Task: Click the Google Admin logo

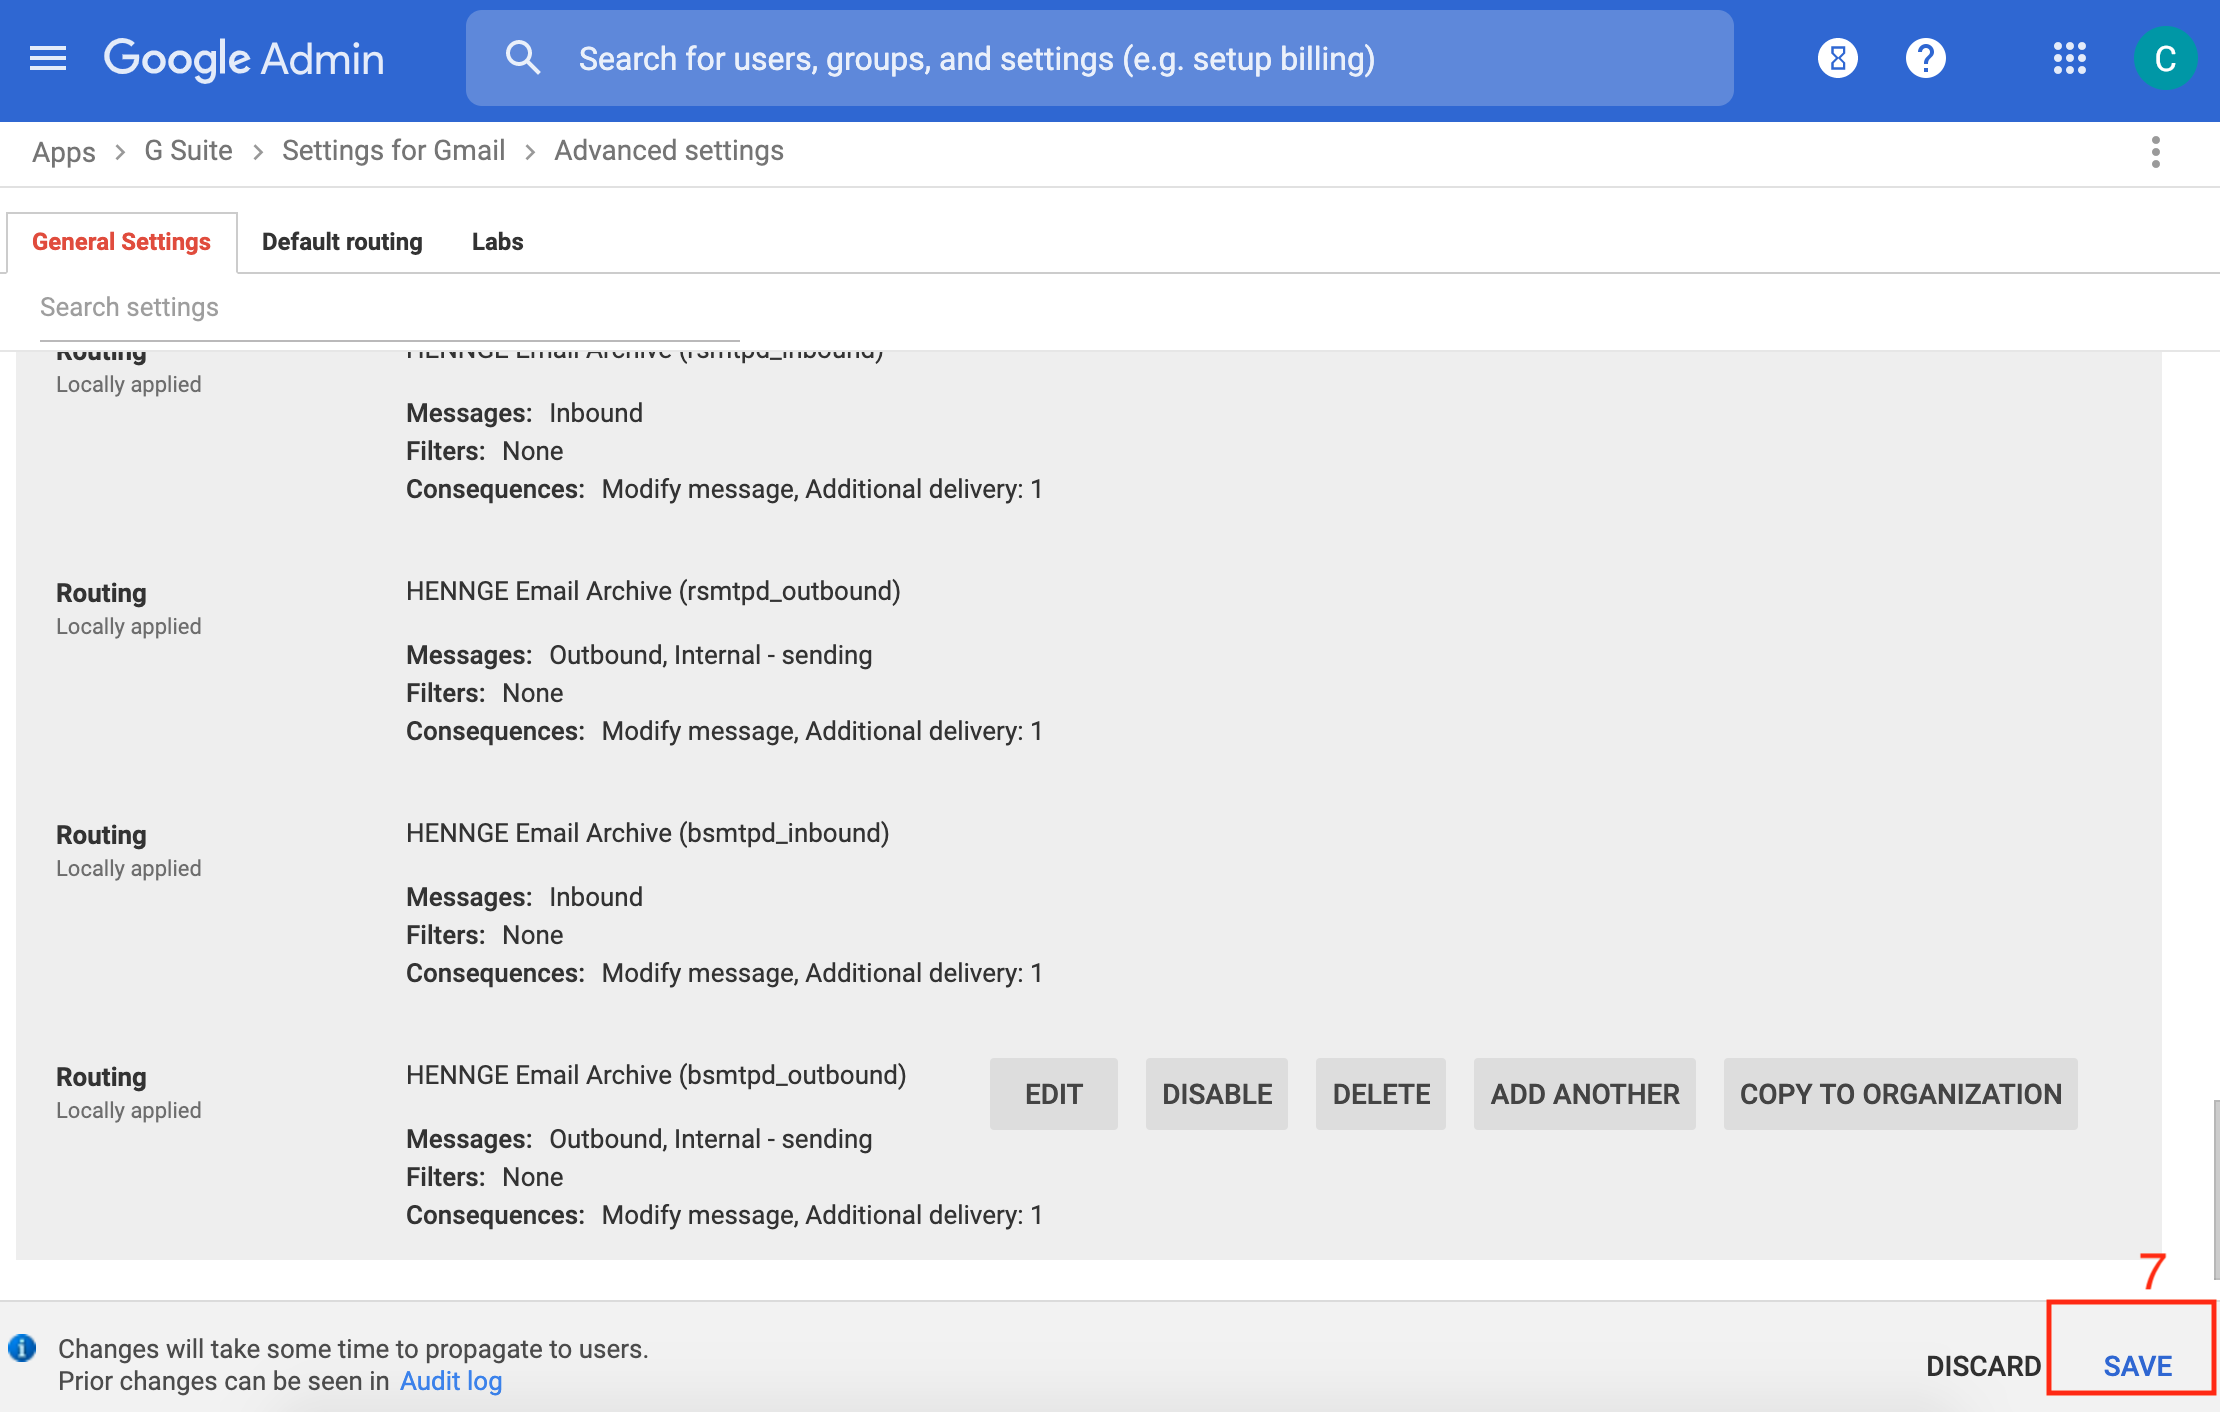Action: click(244, 59)
